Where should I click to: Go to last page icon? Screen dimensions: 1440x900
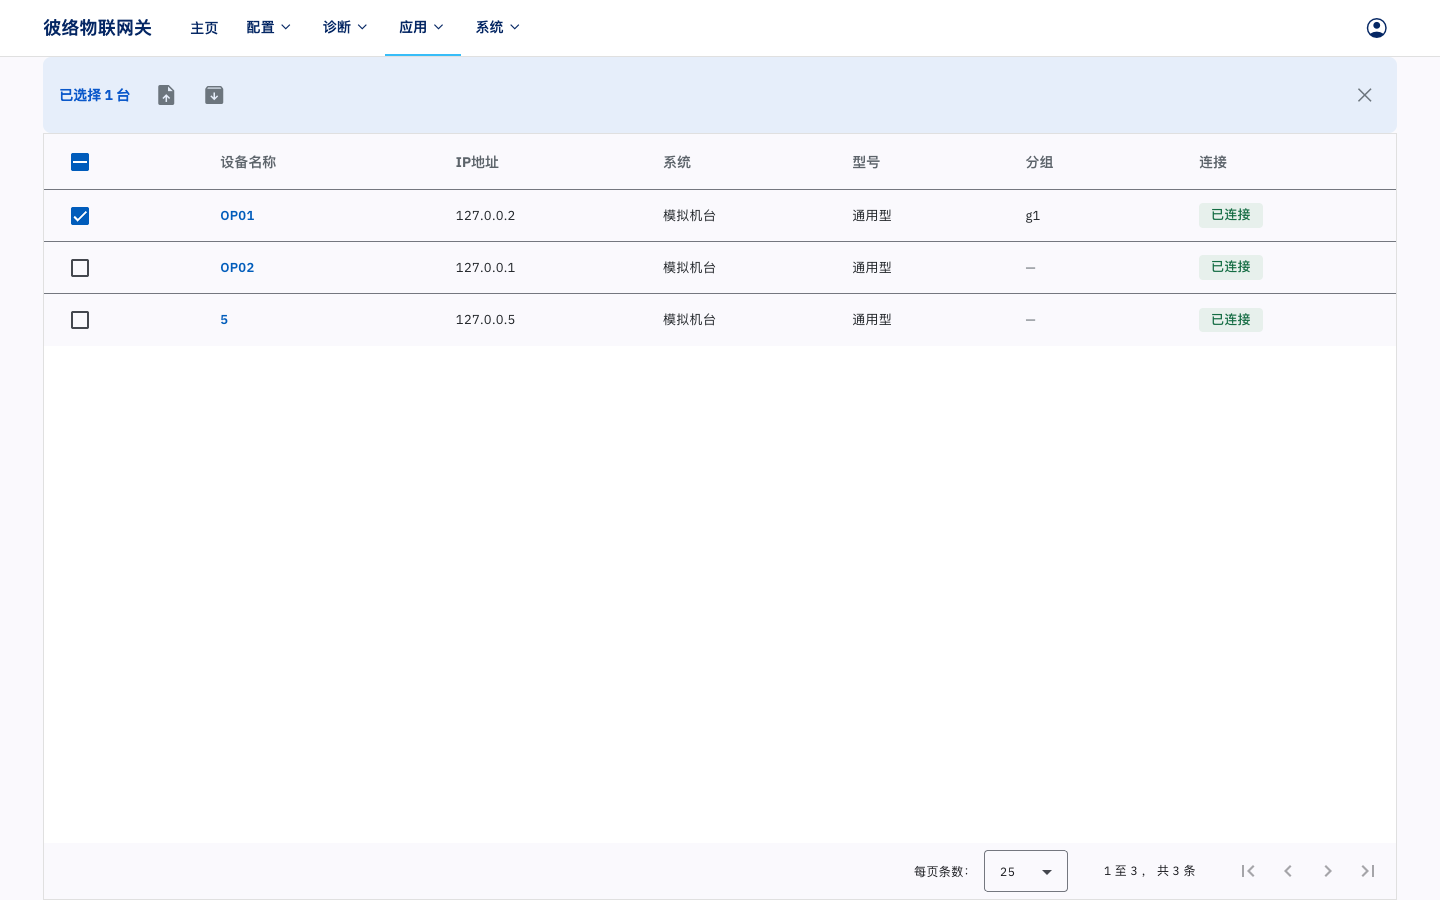click(1368, 871)
